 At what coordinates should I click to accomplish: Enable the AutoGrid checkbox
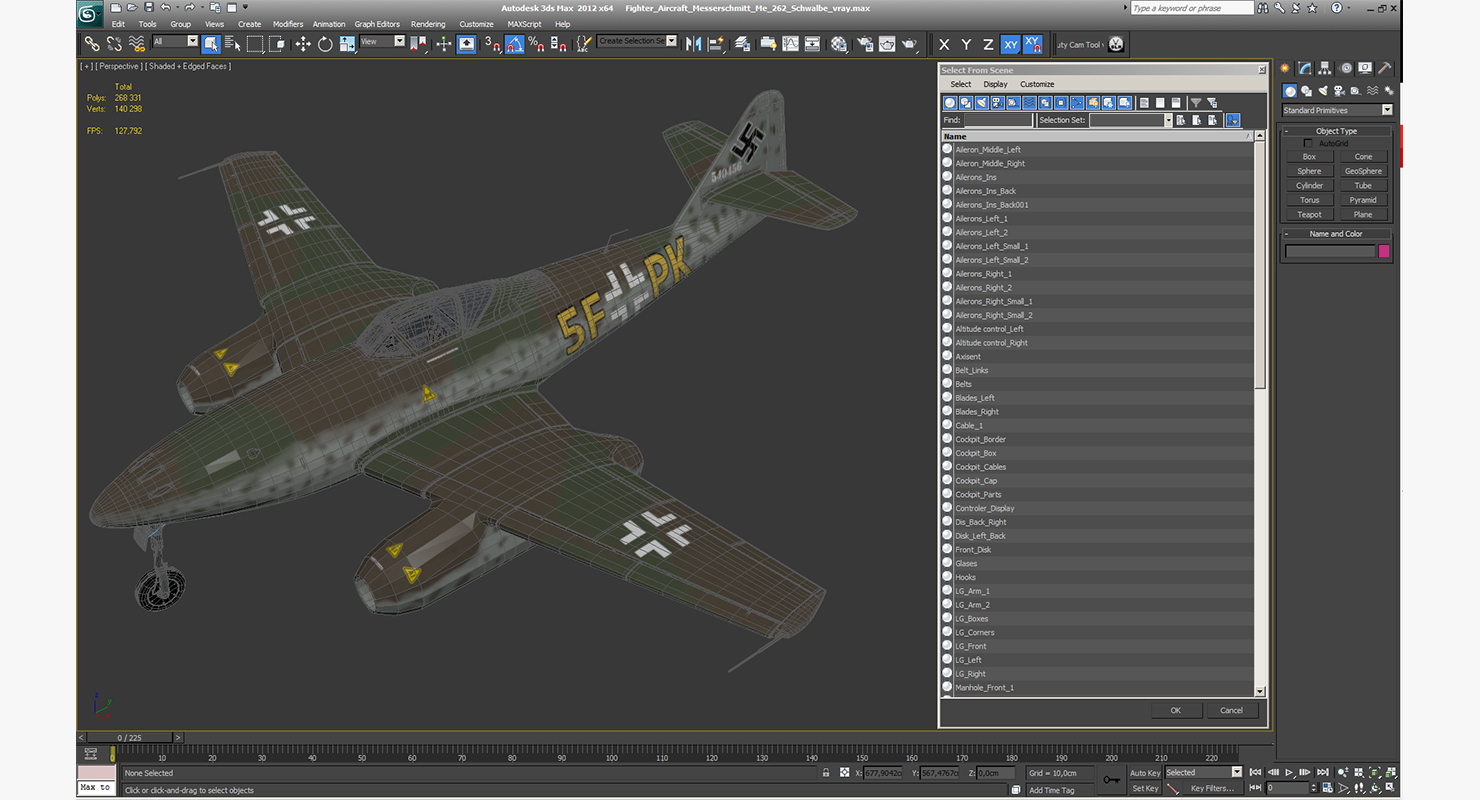tap(1308, 144)
